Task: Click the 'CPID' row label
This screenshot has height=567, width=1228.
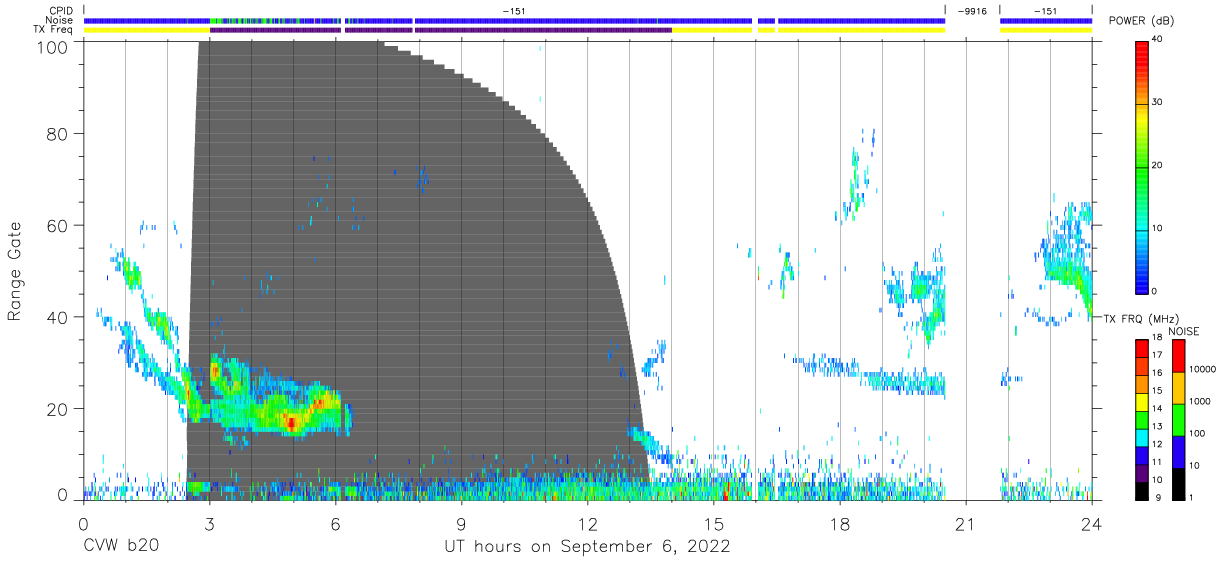Action: (62, 11)
